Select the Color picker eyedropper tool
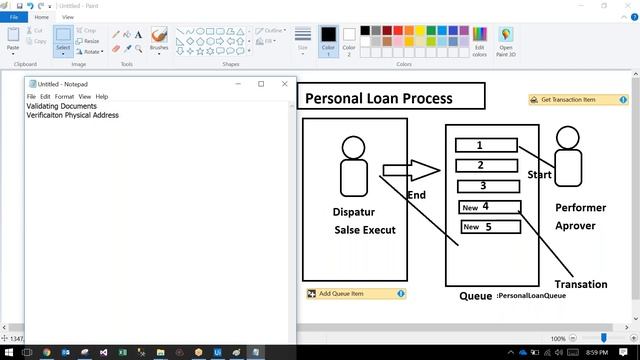The image size is (640, 360). coord(127,49)
